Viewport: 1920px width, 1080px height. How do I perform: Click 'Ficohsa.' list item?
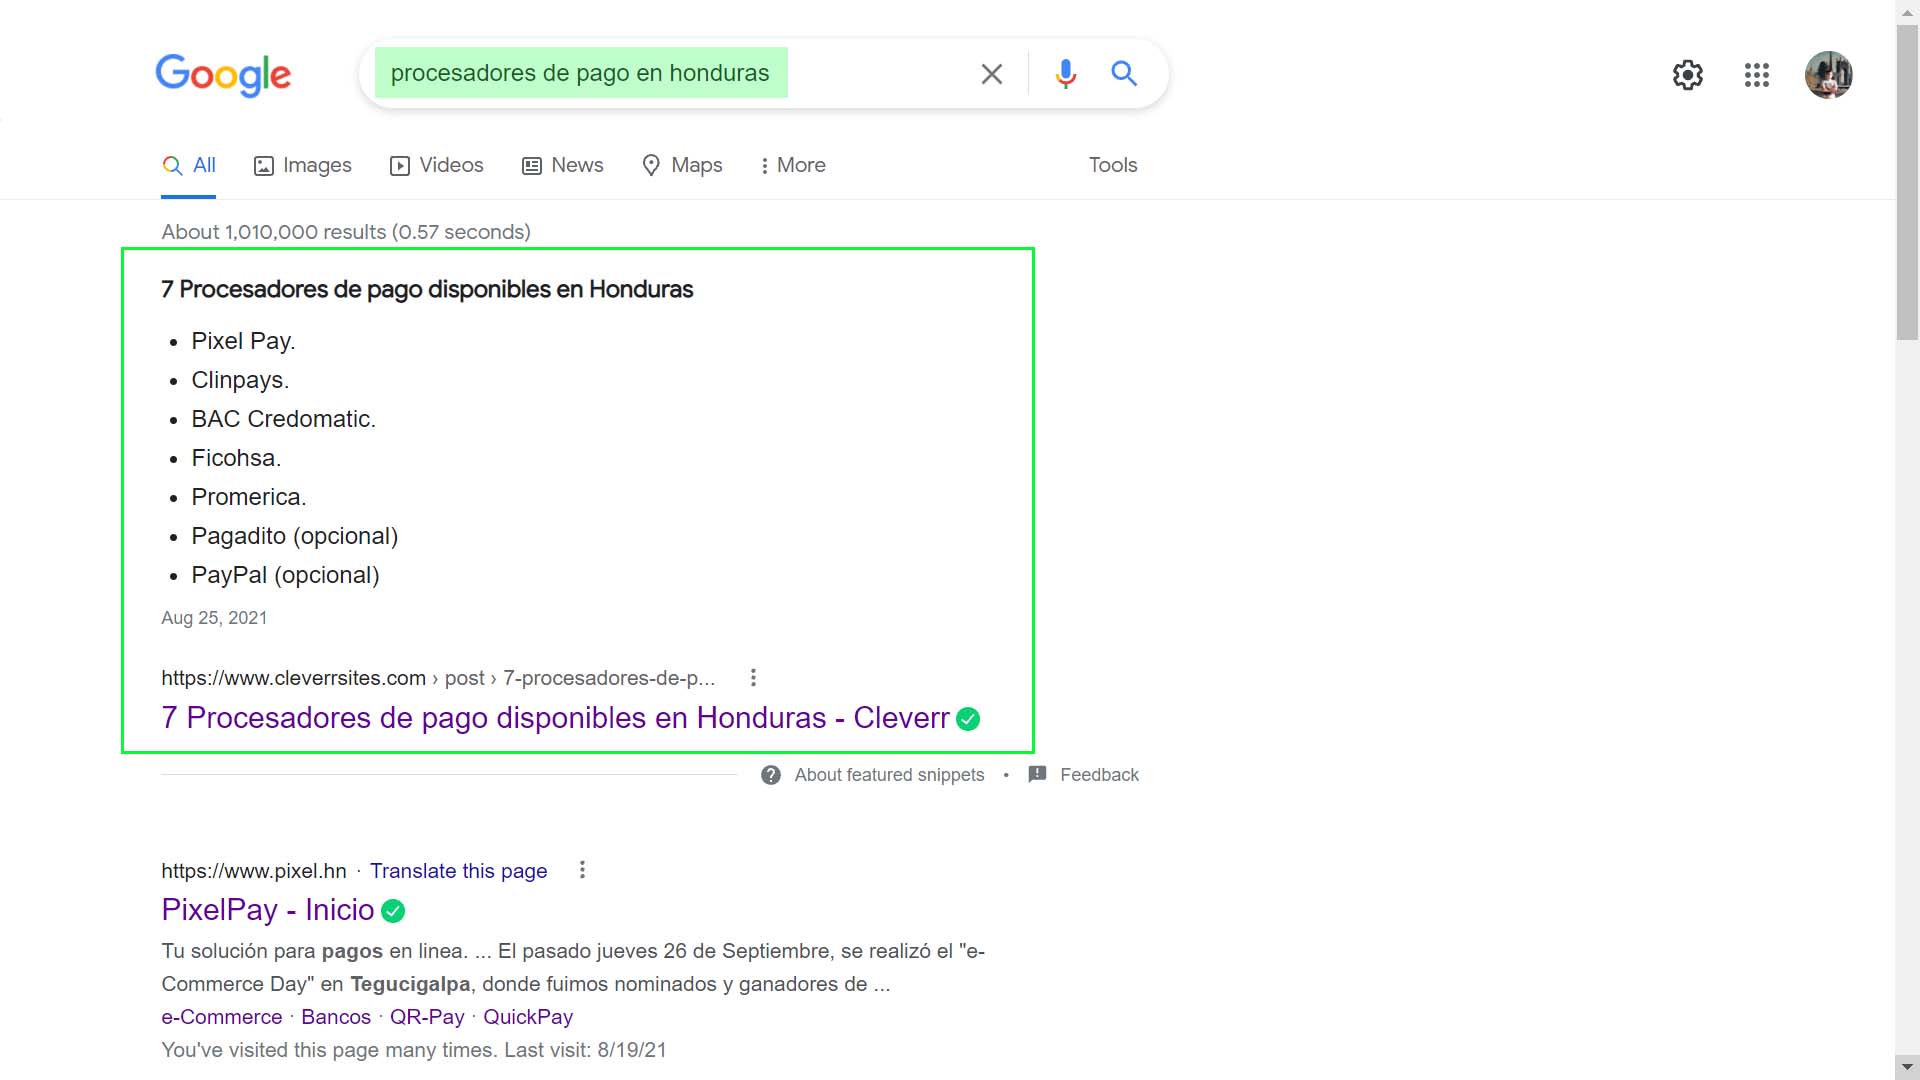236,458
